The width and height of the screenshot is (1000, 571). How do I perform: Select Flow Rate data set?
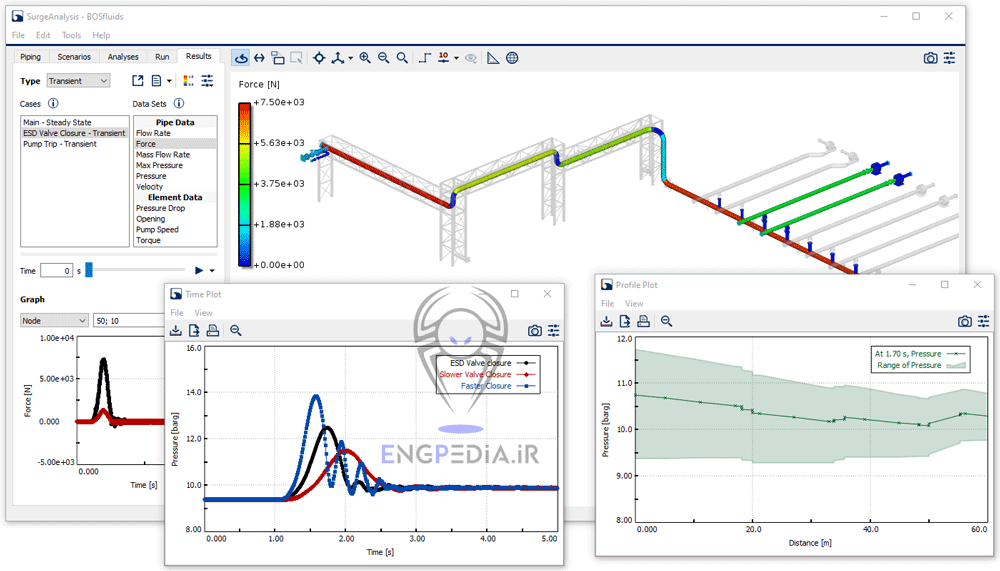click(x=175, y=133)
